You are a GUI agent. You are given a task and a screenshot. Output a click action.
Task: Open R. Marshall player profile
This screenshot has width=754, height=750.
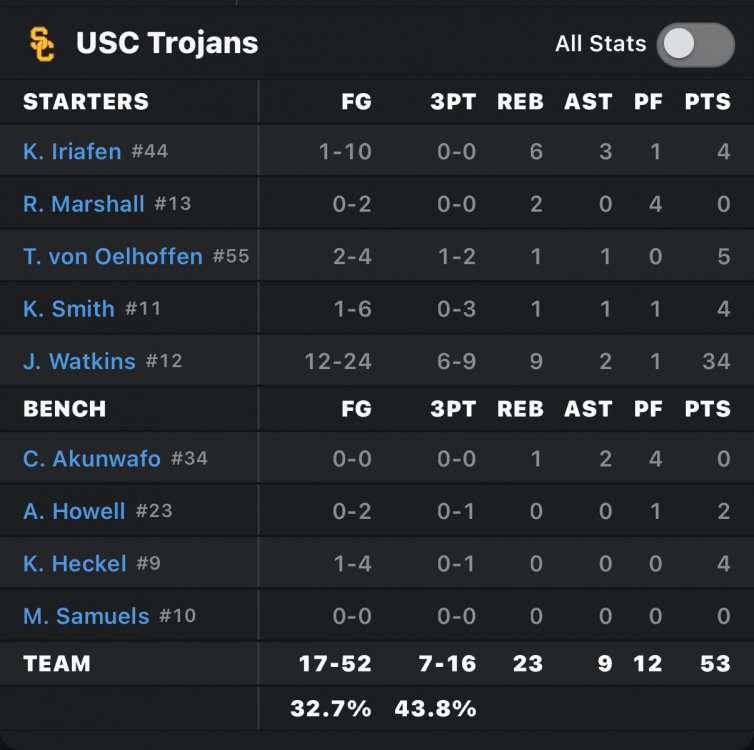[84, 204]
